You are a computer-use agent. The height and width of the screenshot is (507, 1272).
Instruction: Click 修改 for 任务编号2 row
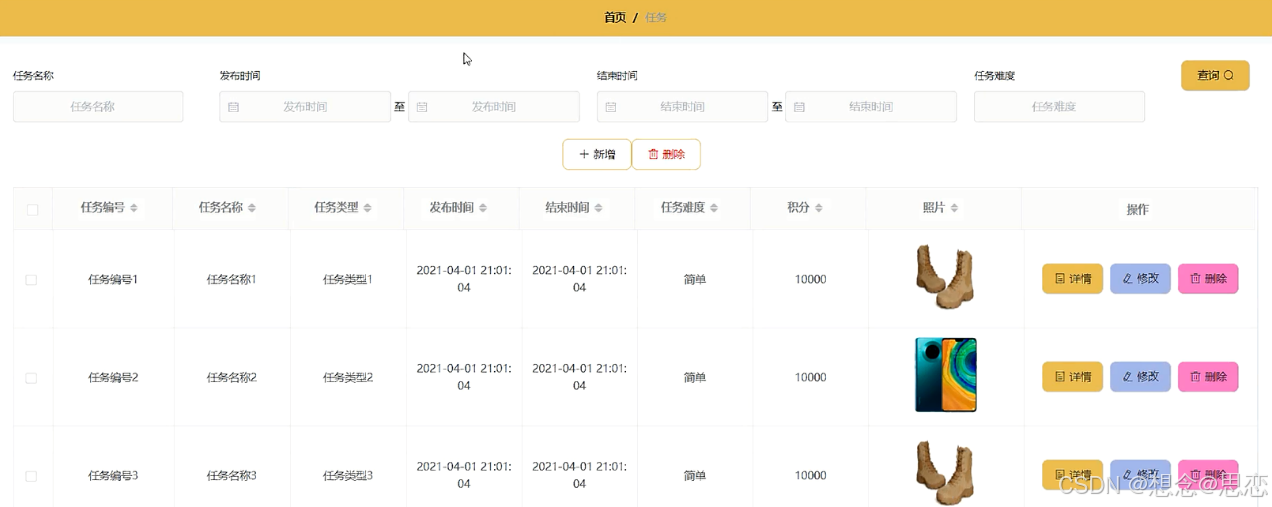coord(1140,377)
